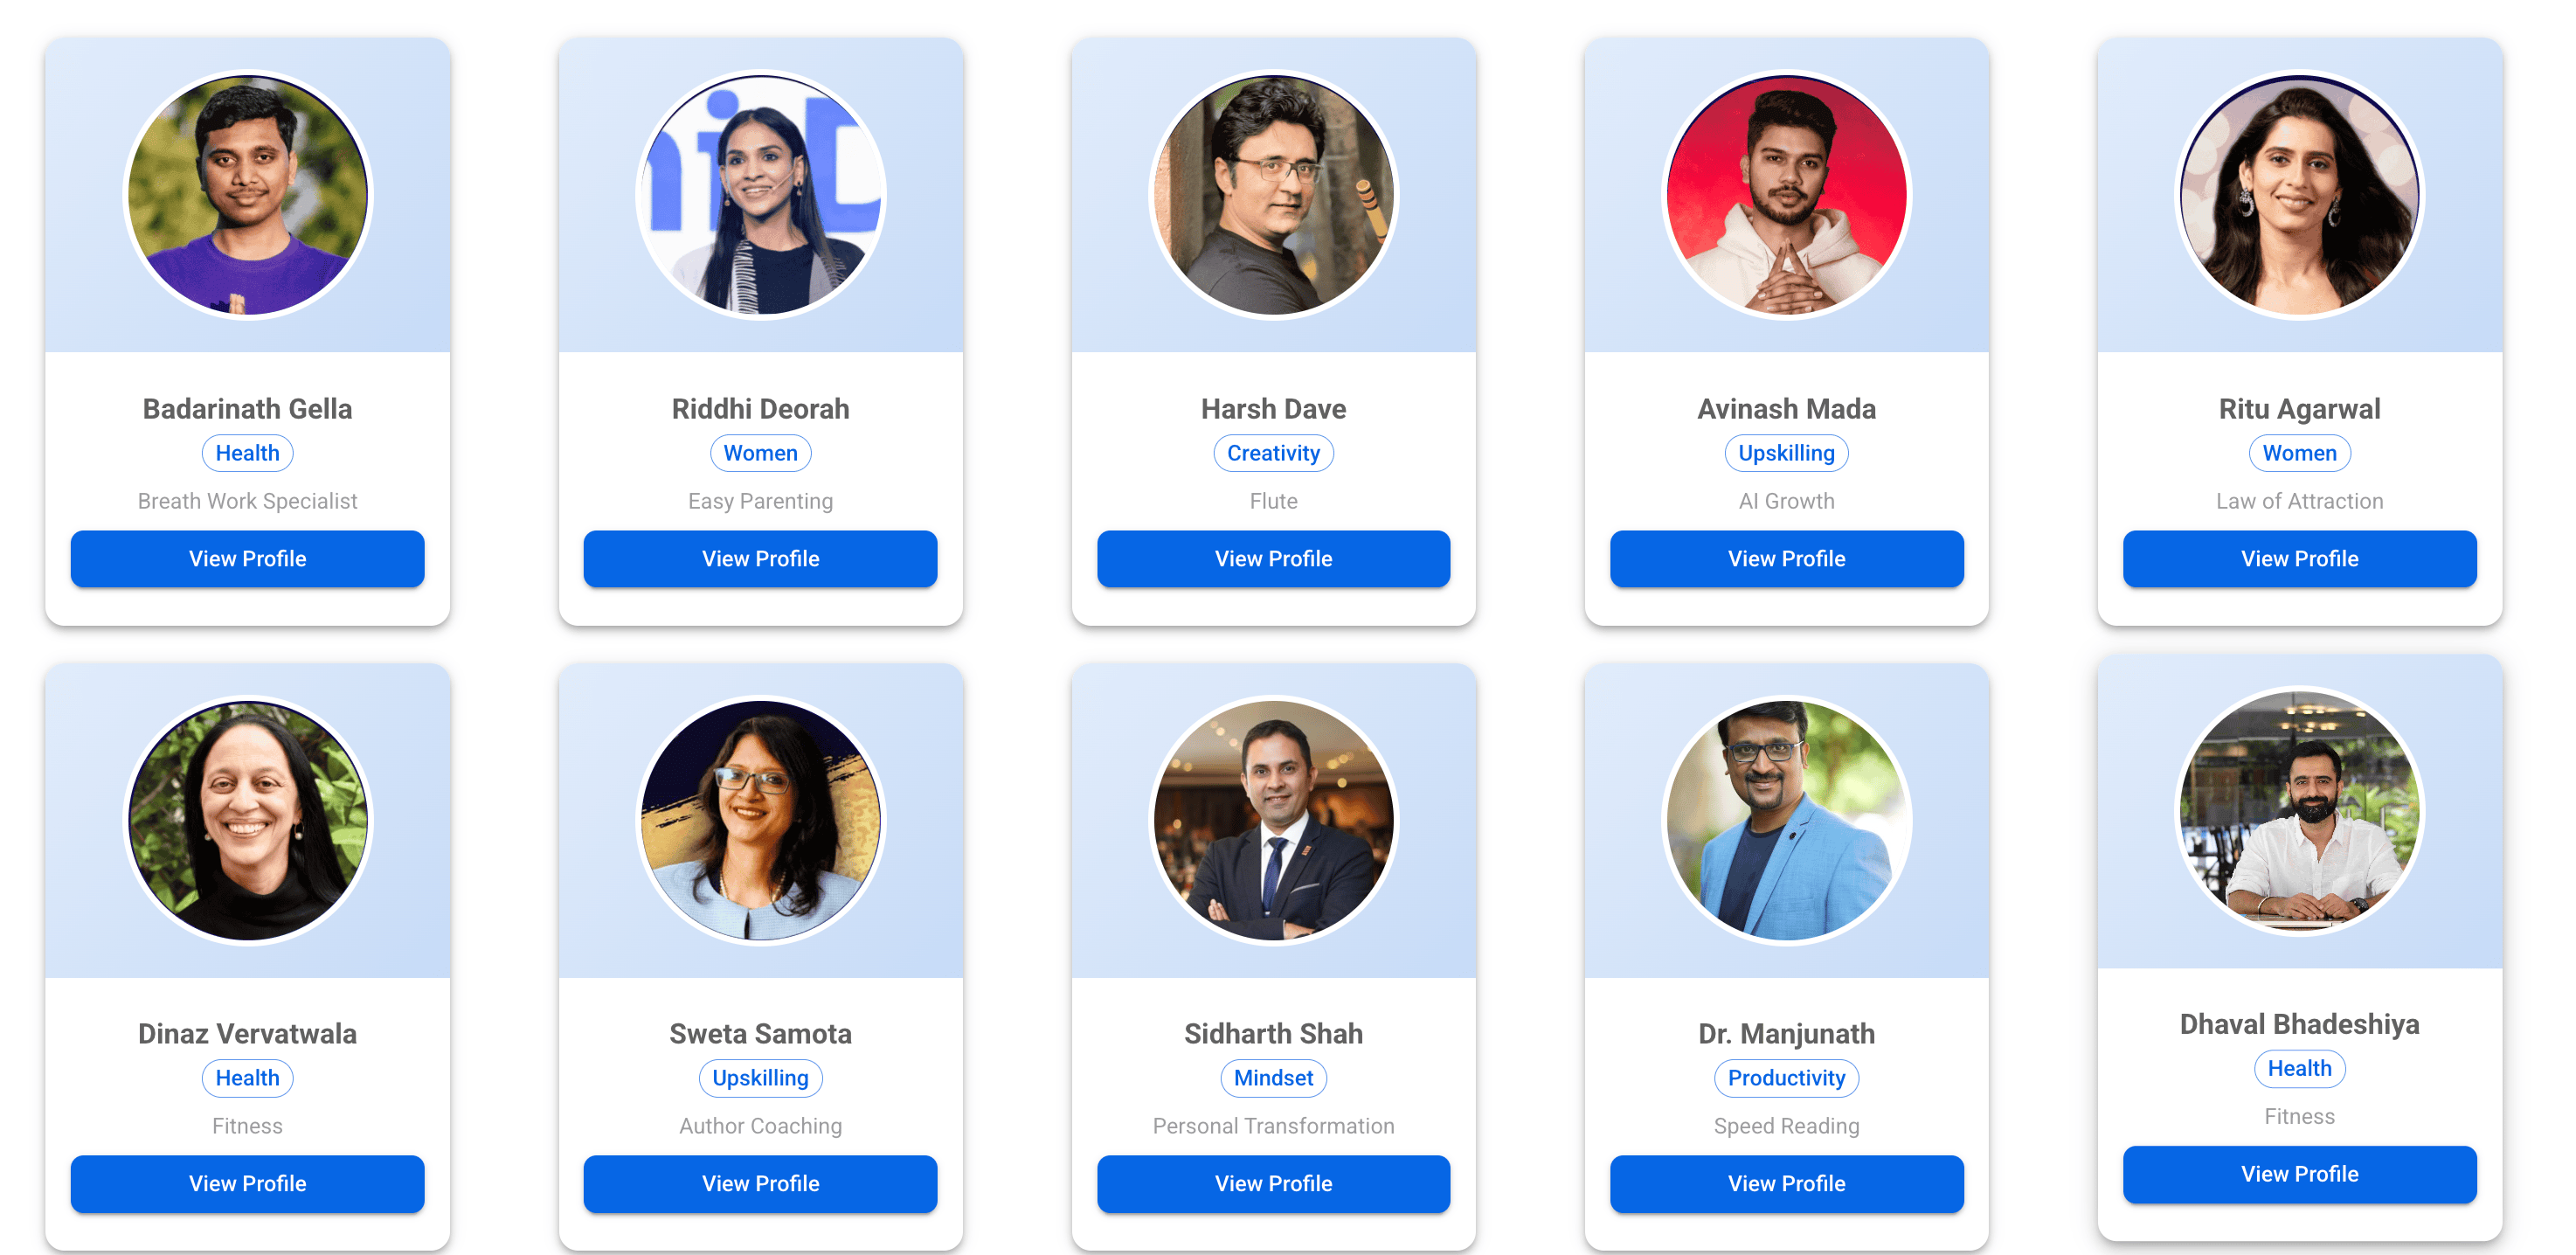Select the Productivity tag under Dr. Manjunath

pyautogui.click(x=1786, y=1078)
